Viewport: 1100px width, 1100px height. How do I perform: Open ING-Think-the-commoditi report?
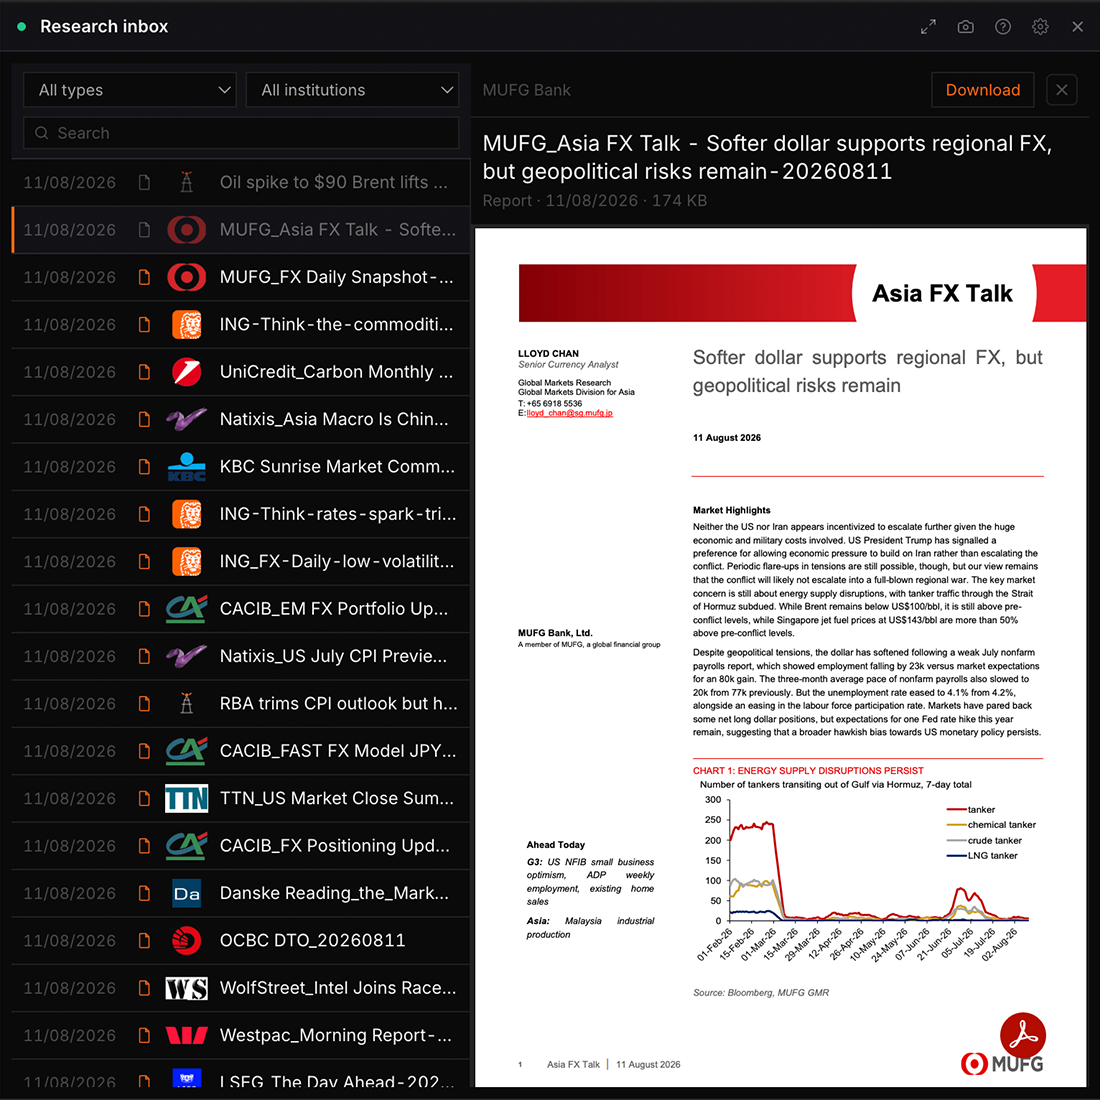tap(241, 325)
